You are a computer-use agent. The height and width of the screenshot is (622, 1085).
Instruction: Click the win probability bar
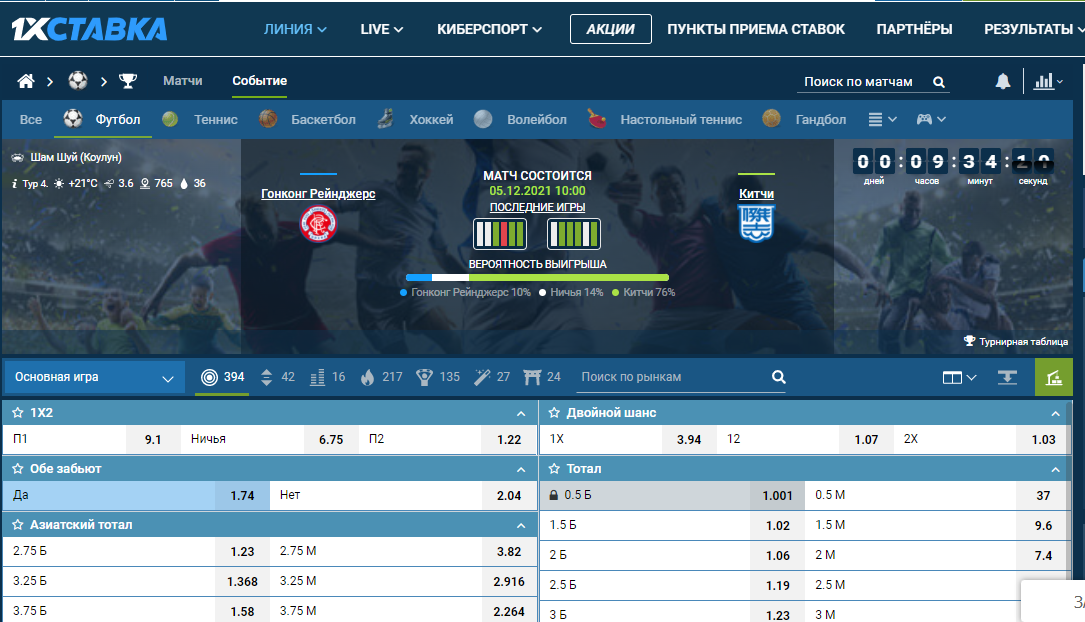pyautogui.click(x=537, y=278)
